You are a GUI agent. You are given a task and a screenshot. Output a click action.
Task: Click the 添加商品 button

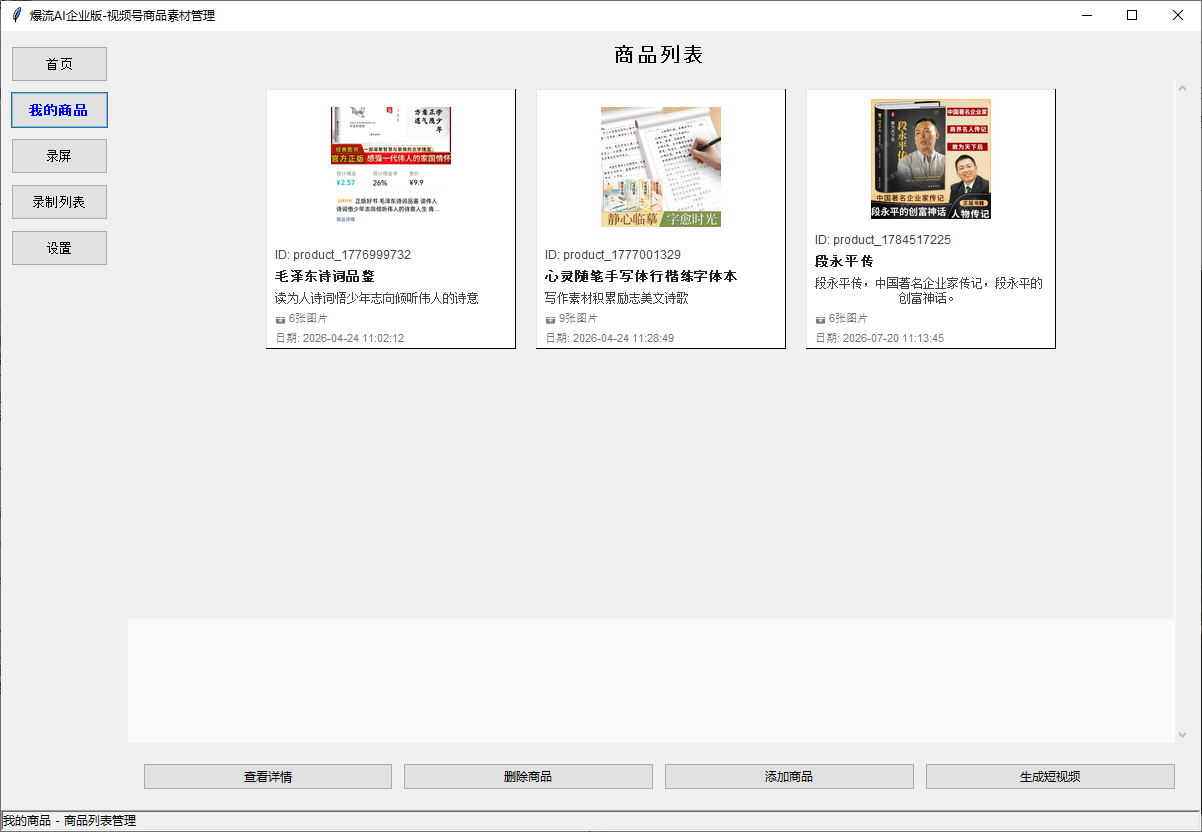coord(789,777)
